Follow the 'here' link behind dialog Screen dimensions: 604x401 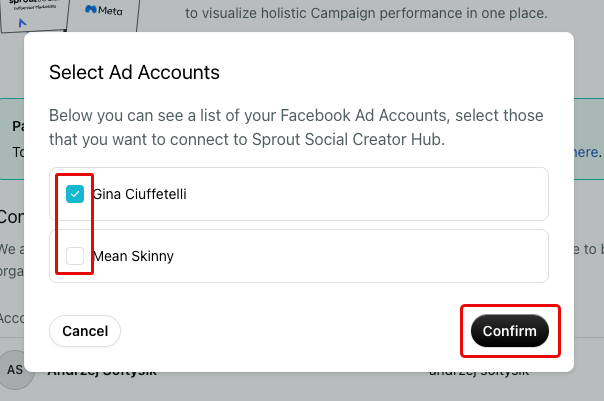click(586, 152)
